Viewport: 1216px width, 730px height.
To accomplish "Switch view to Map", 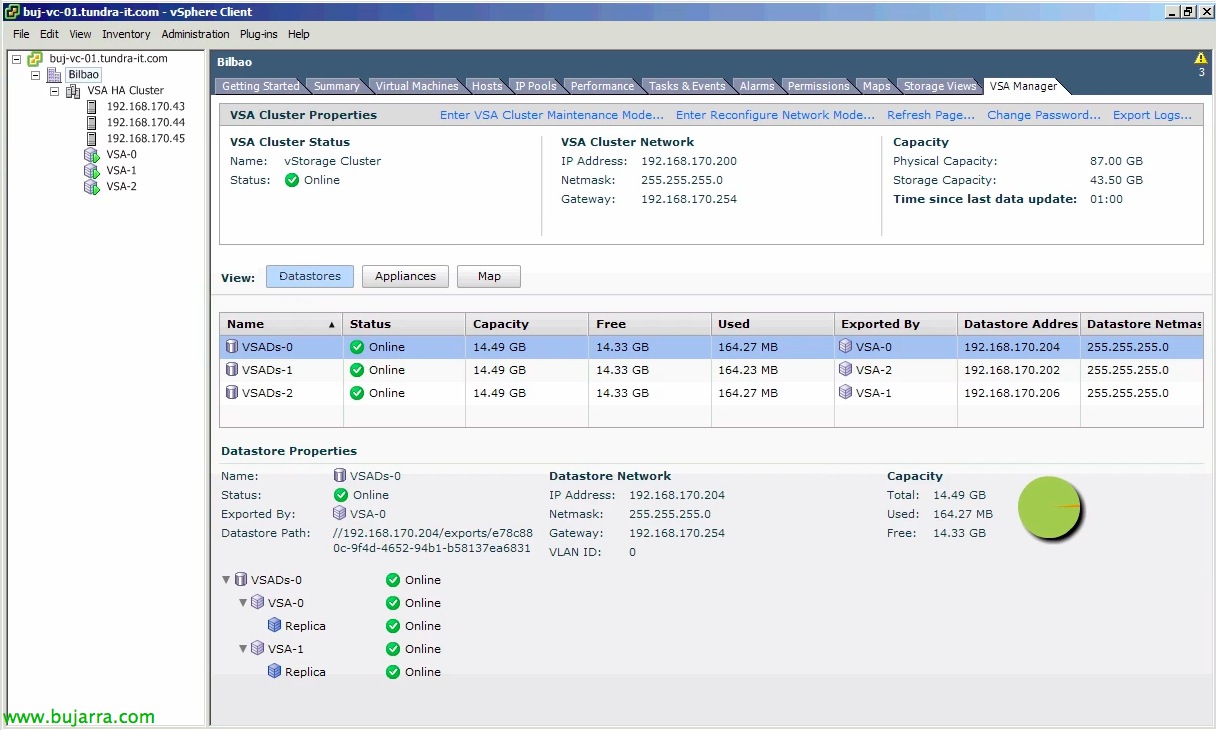I will pyautogui.click(x=489, y=277).
